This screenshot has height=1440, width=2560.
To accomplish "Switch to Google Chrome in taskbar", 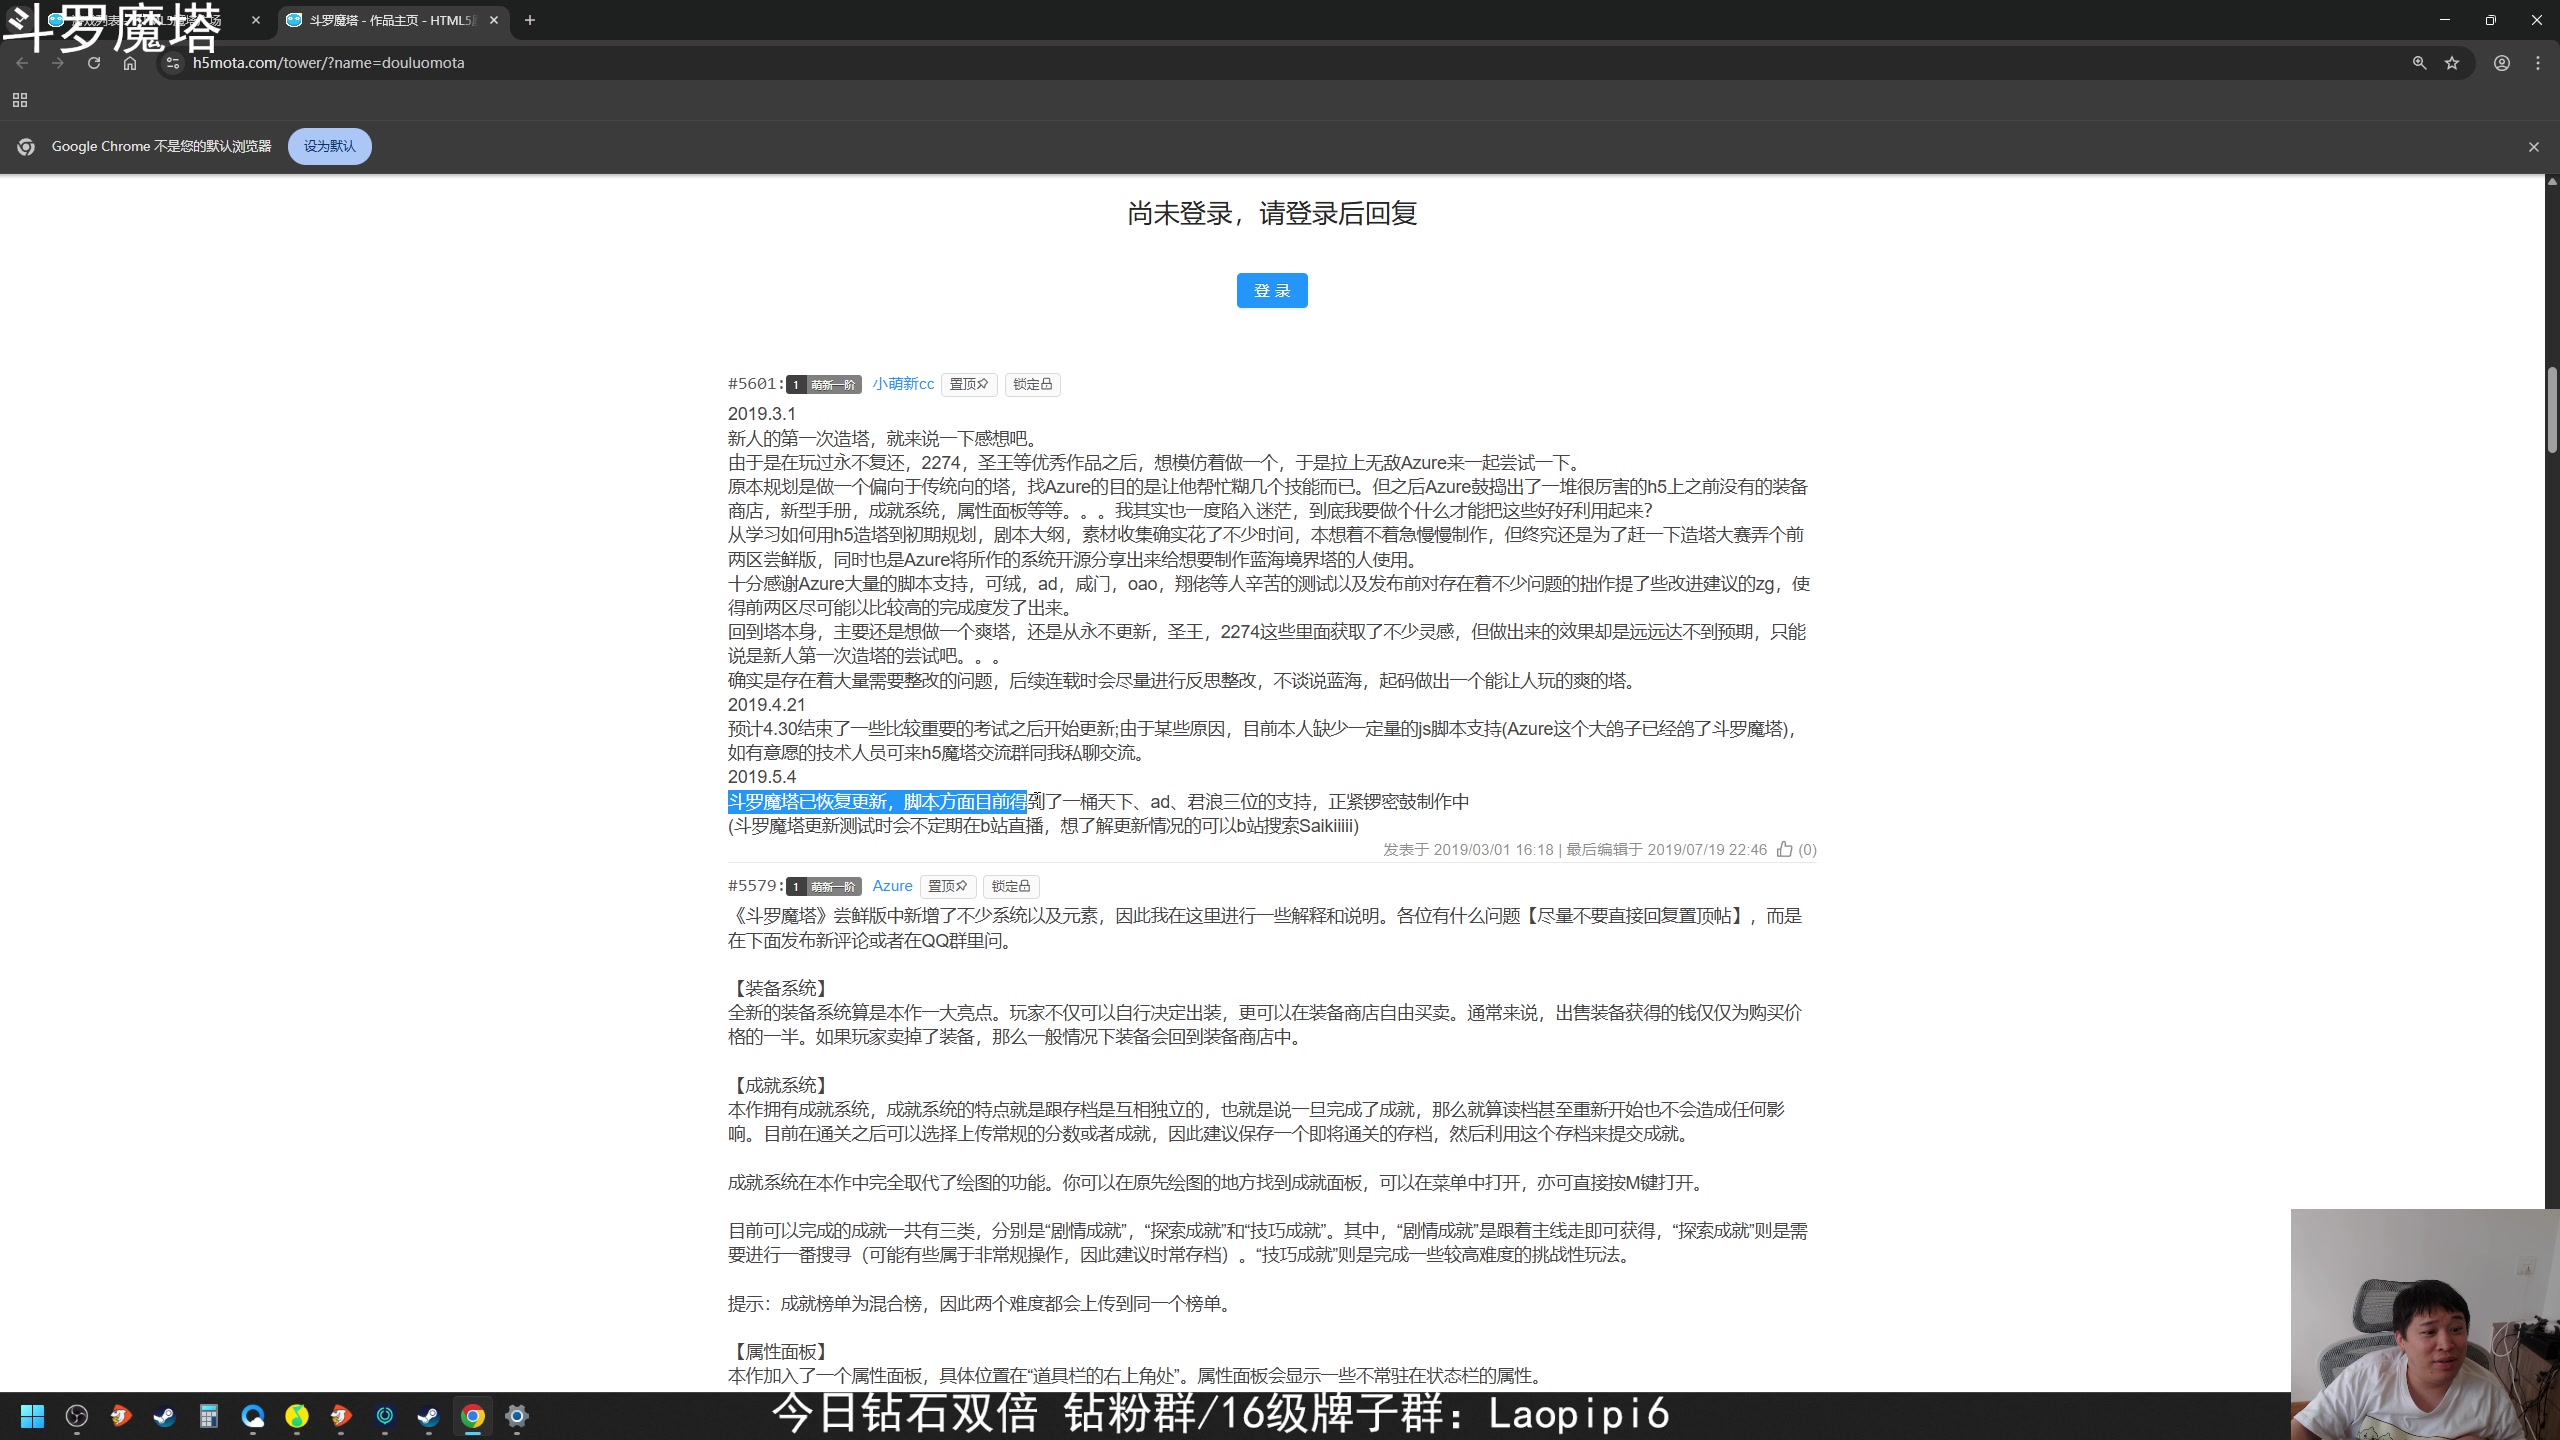I will pyautogui.click(x=473, y=1416).
